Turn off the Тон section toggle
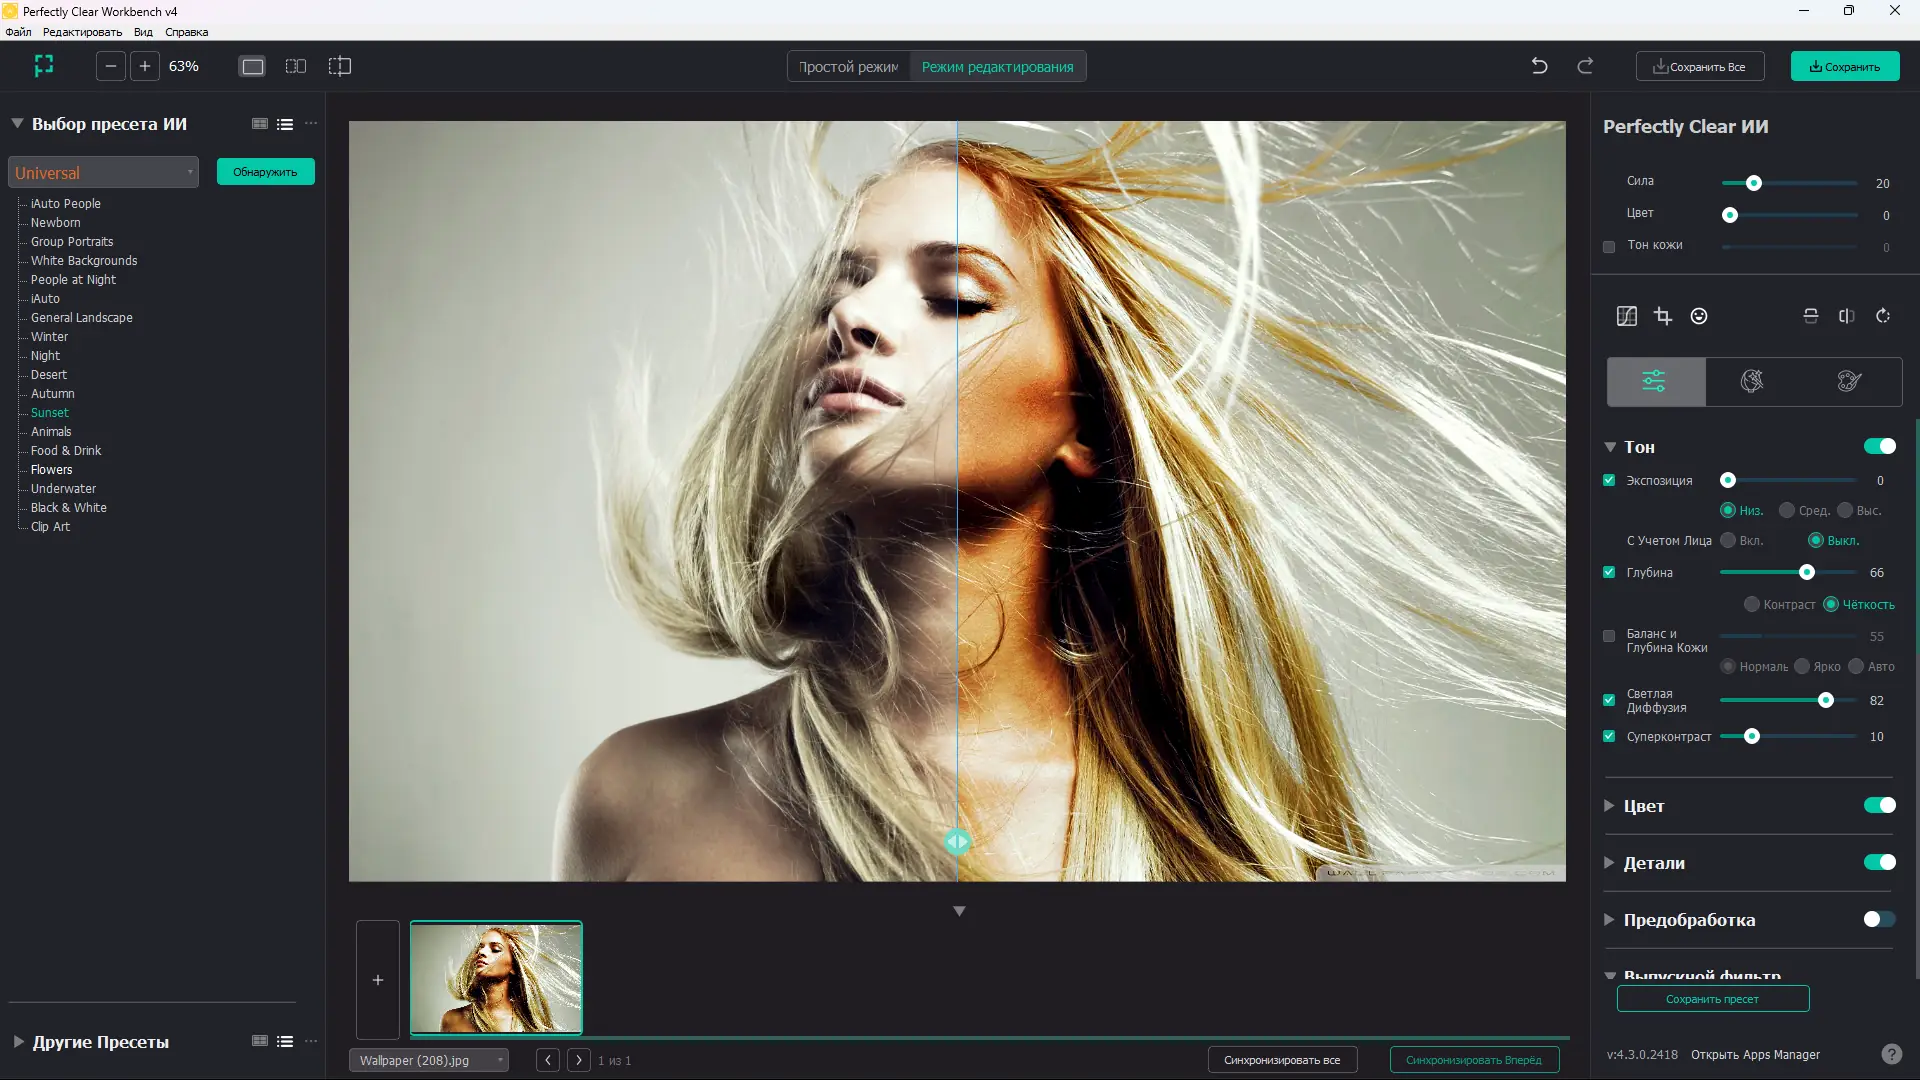1920x1080 pixels. pos(1879,446)
